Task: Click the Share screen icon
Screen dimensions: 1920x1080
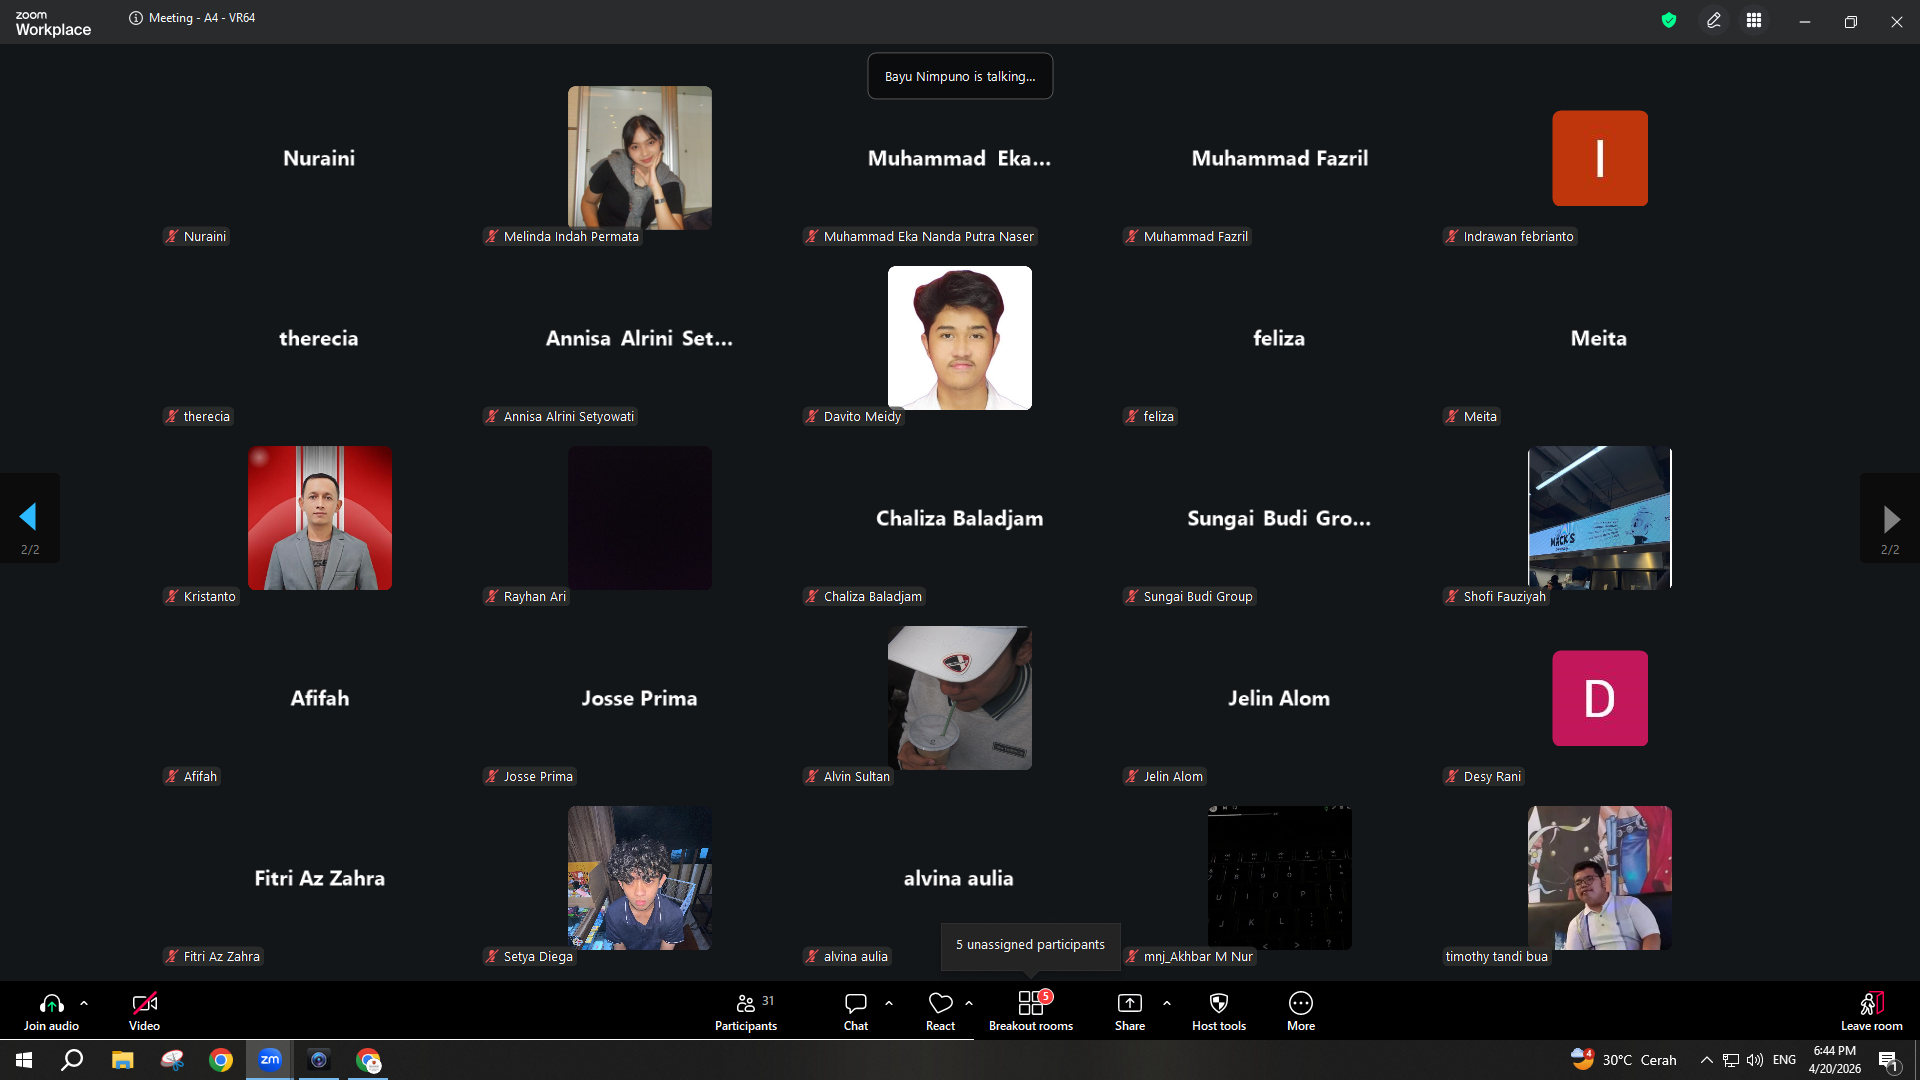Action: click(x=1130, y=1003)
